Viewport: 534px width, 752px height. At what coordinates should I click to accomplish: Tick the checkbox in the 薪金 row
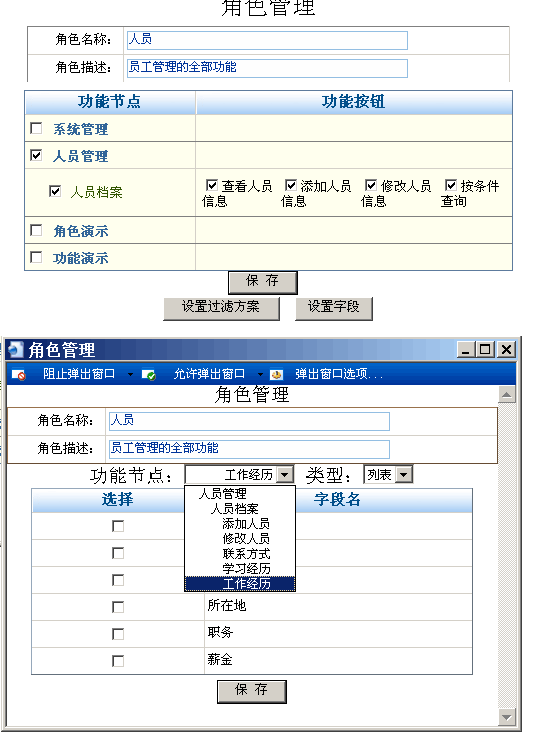pyautogui.click(x=118, y=661)
